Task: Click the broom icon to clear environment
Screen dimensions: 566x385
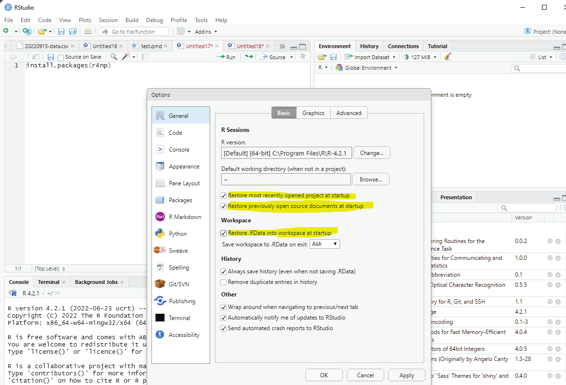Action: (448, 57)
